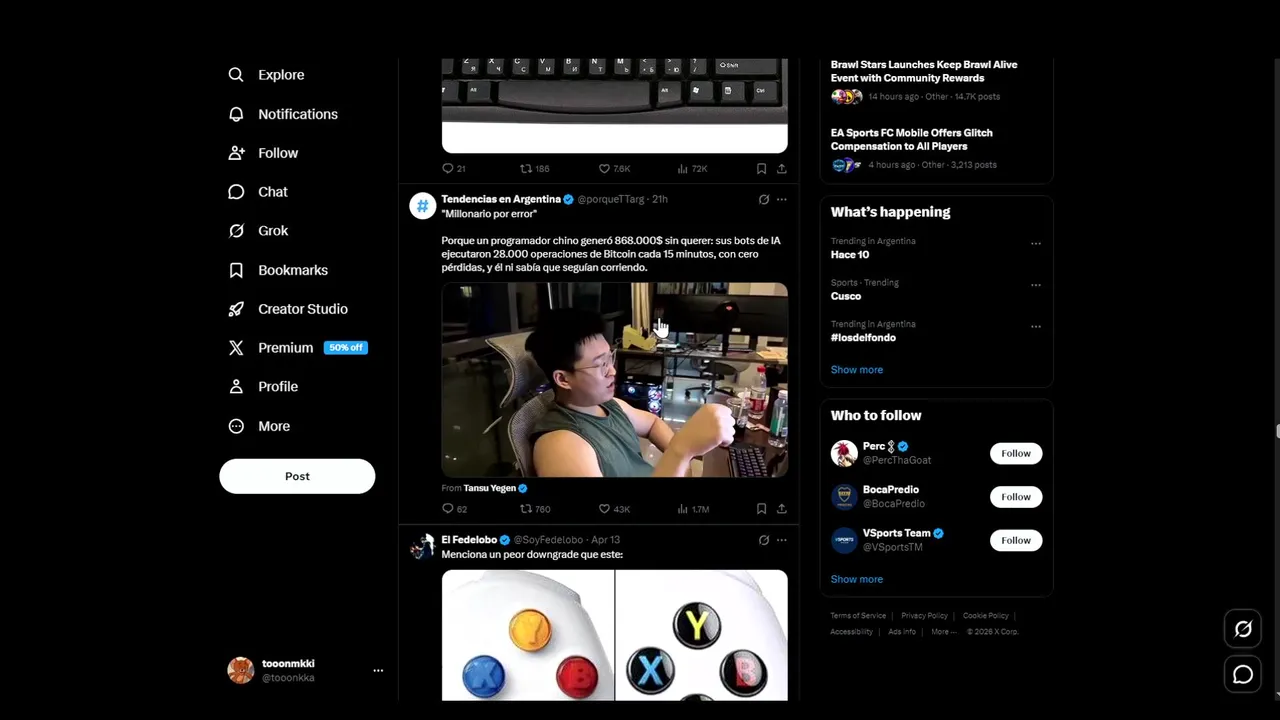This screenshot has width=1280, height=720.
Task: Share the keyboard image post
Action: point(781,169)
